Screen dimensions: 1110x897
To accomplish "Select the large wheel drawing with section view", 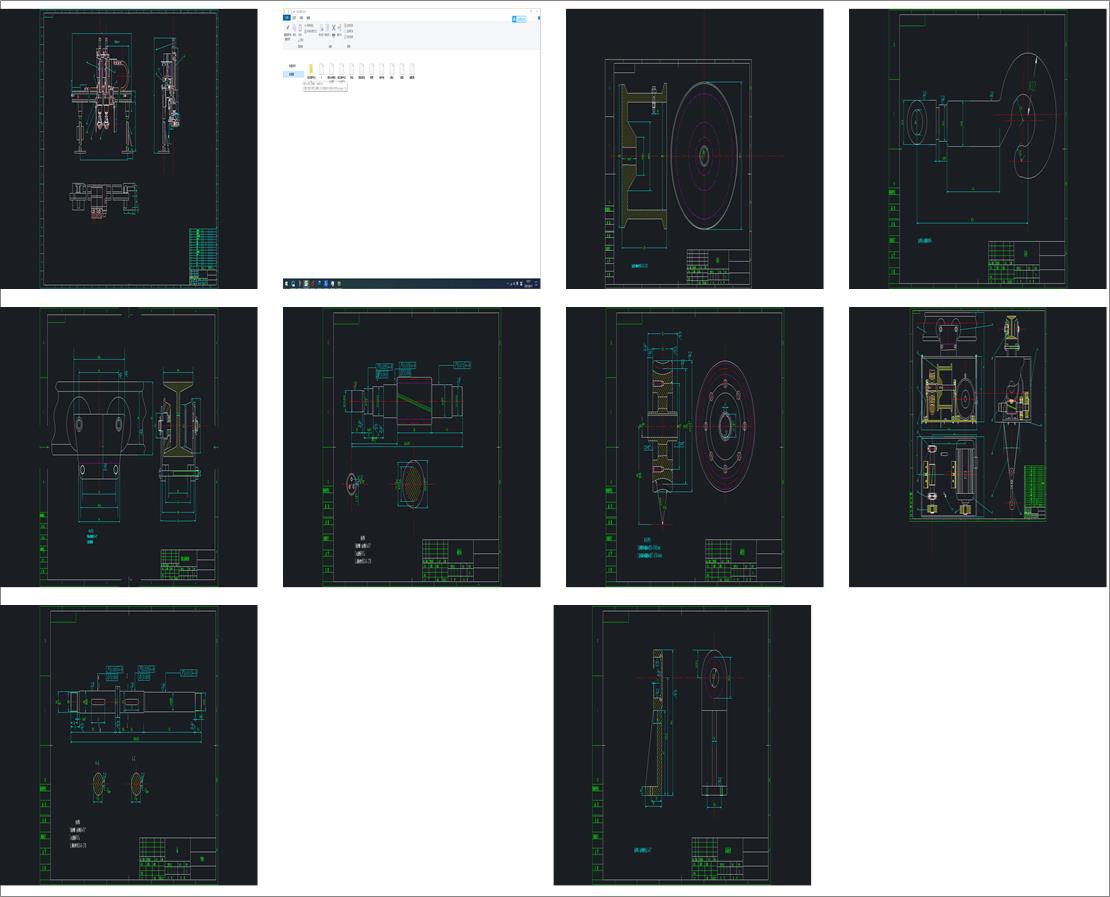I will 694,149.
